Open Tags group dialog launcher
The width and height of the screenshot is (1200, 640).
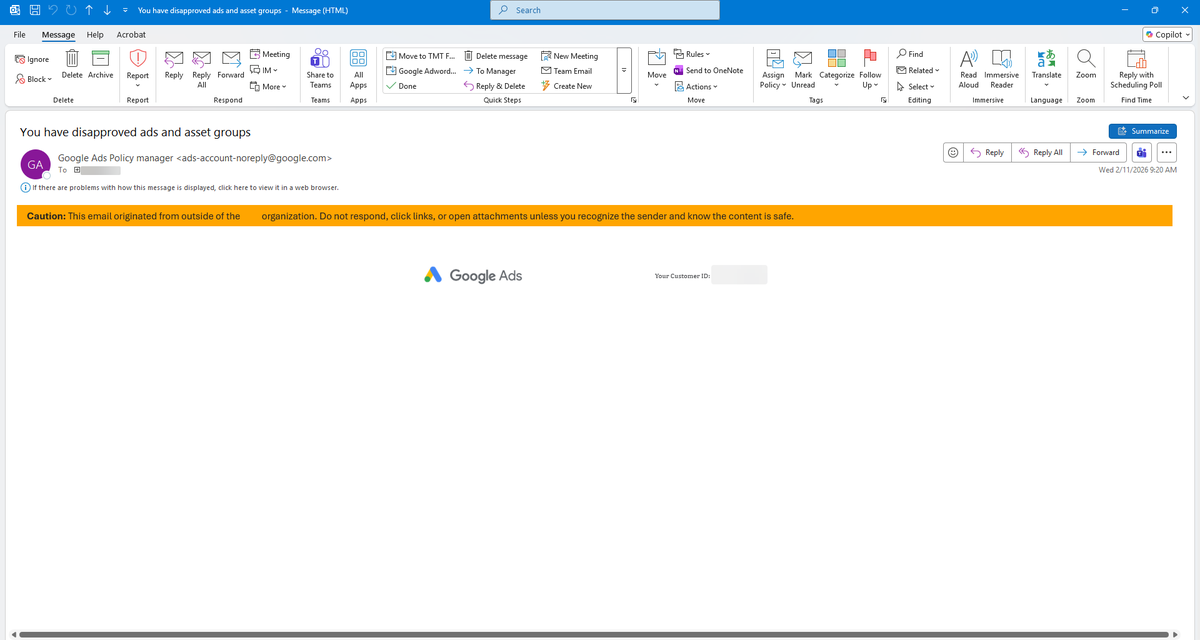tap(883, 100)
